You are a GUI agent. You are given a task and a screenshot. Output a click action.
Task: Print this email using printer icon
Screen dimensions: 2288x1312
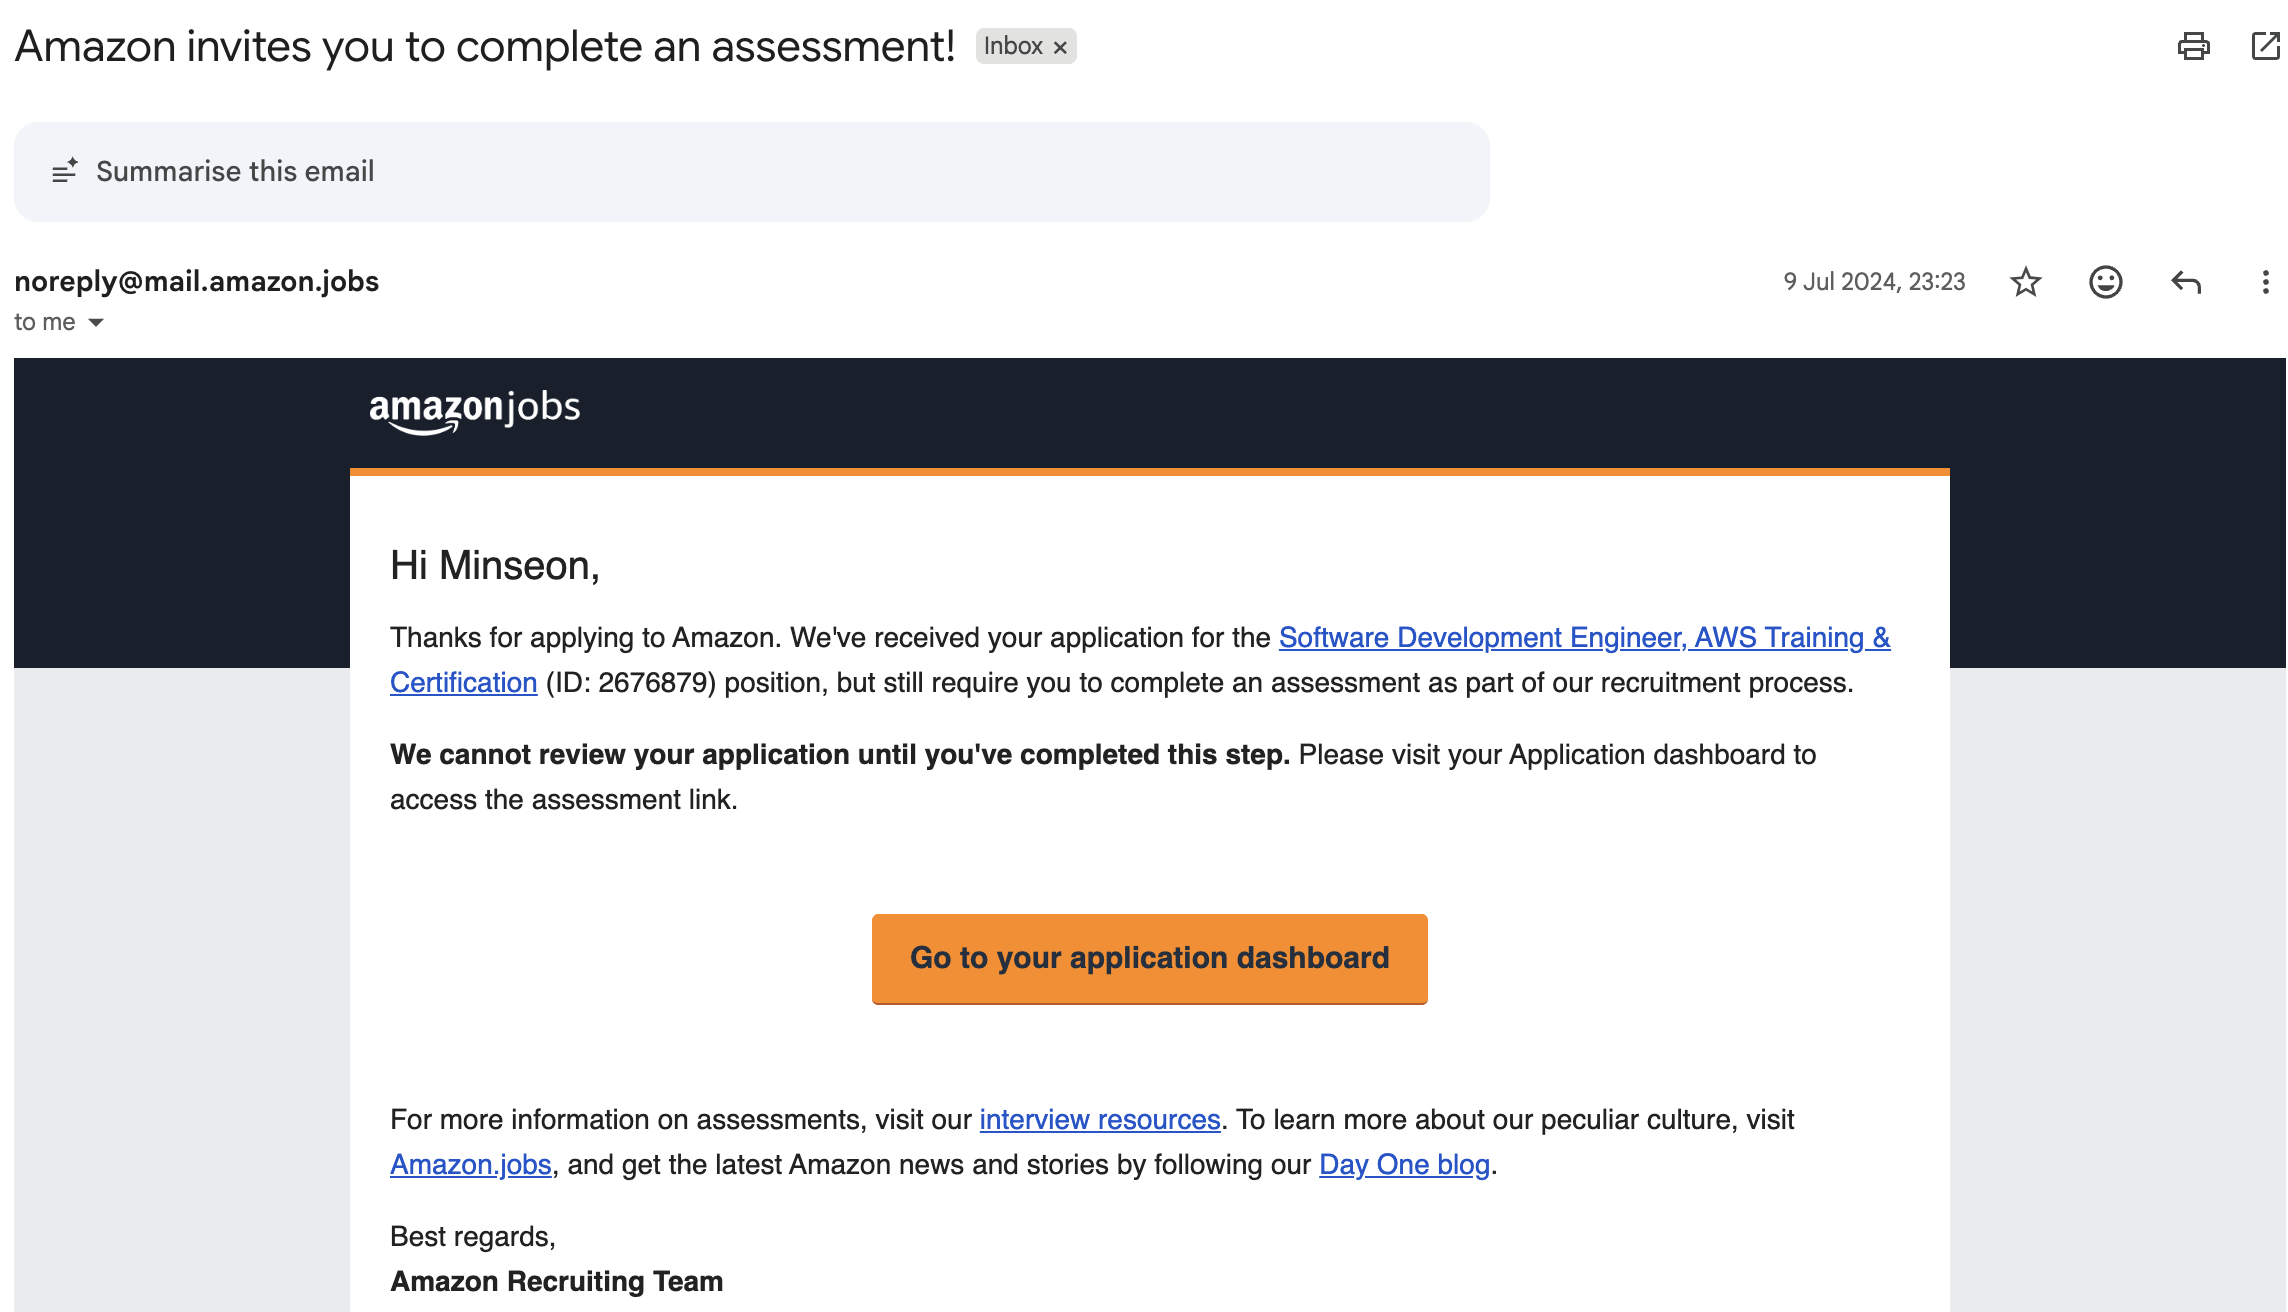point(2193,46)
